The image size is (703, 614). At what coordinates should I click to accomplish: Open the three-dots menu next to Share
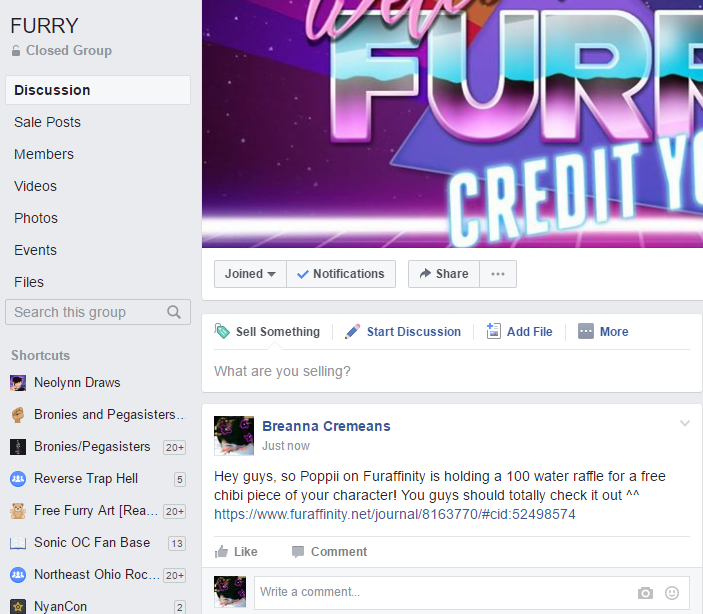(x=498, y=274)
